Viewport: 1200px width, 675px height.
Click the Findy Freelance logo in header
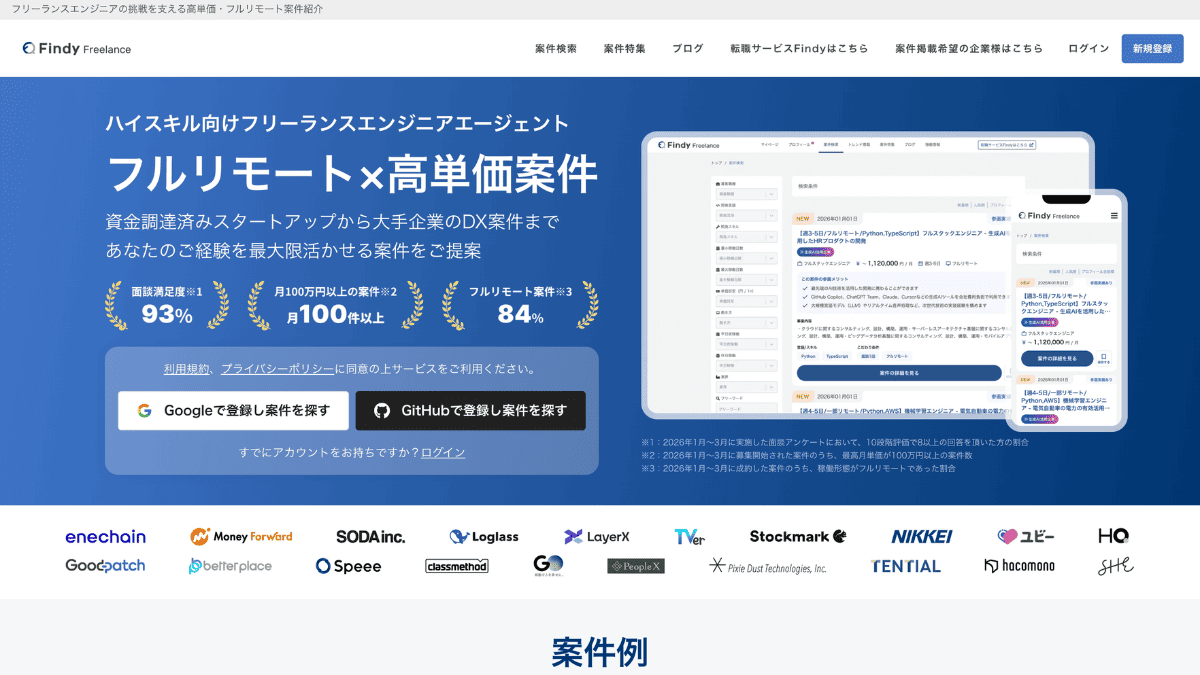(77, 48)
